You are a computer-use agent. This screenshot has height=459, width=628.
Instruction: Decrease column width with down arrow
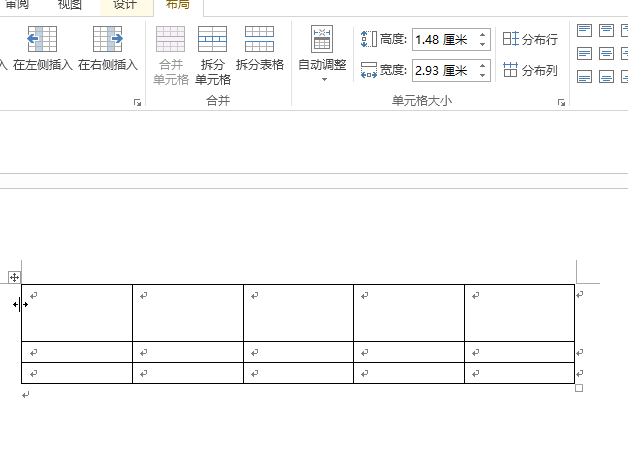coord(483,75)
